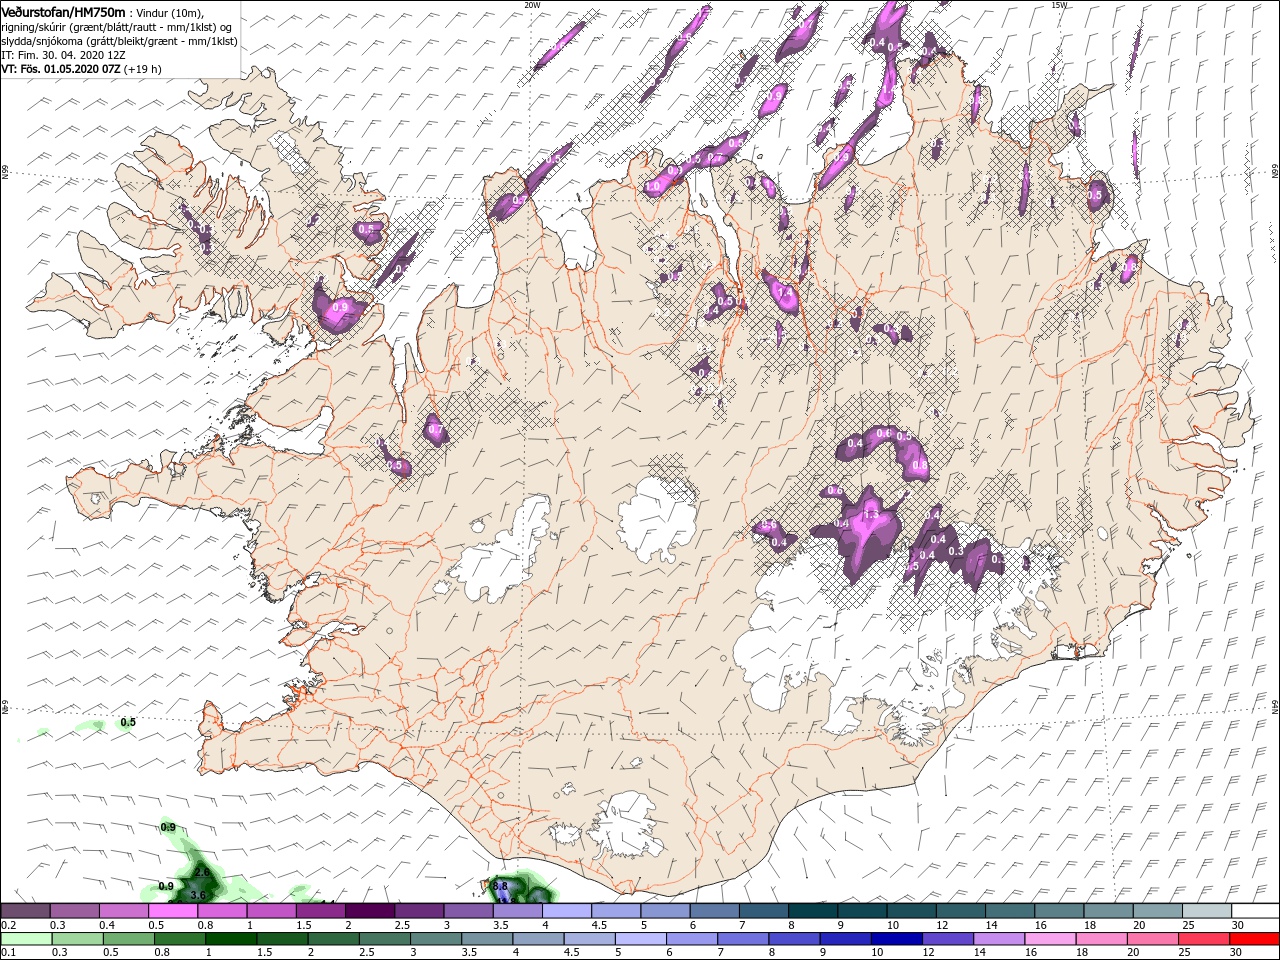Screen dimensions: 1280x960
Task: Pick dark purple 2–2.5 snow scale swatch
Action: [369, 910]
